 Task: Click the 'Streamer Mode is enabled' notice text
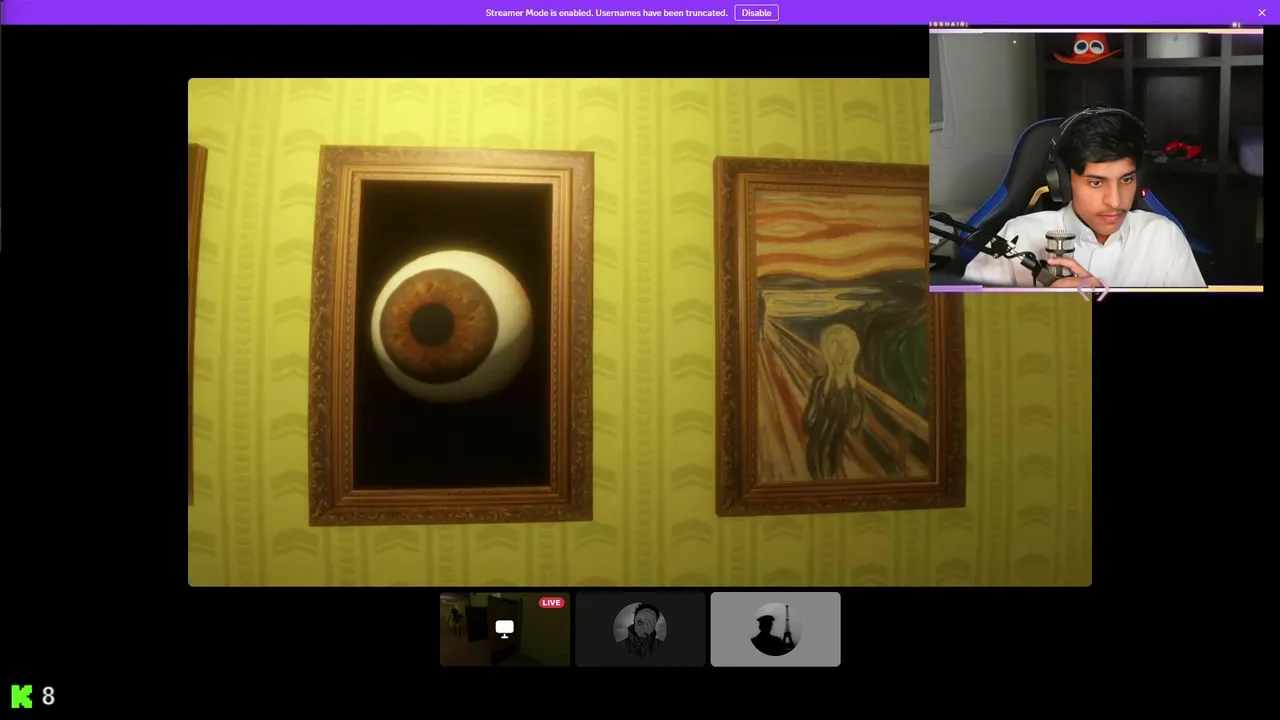[606, 13]
